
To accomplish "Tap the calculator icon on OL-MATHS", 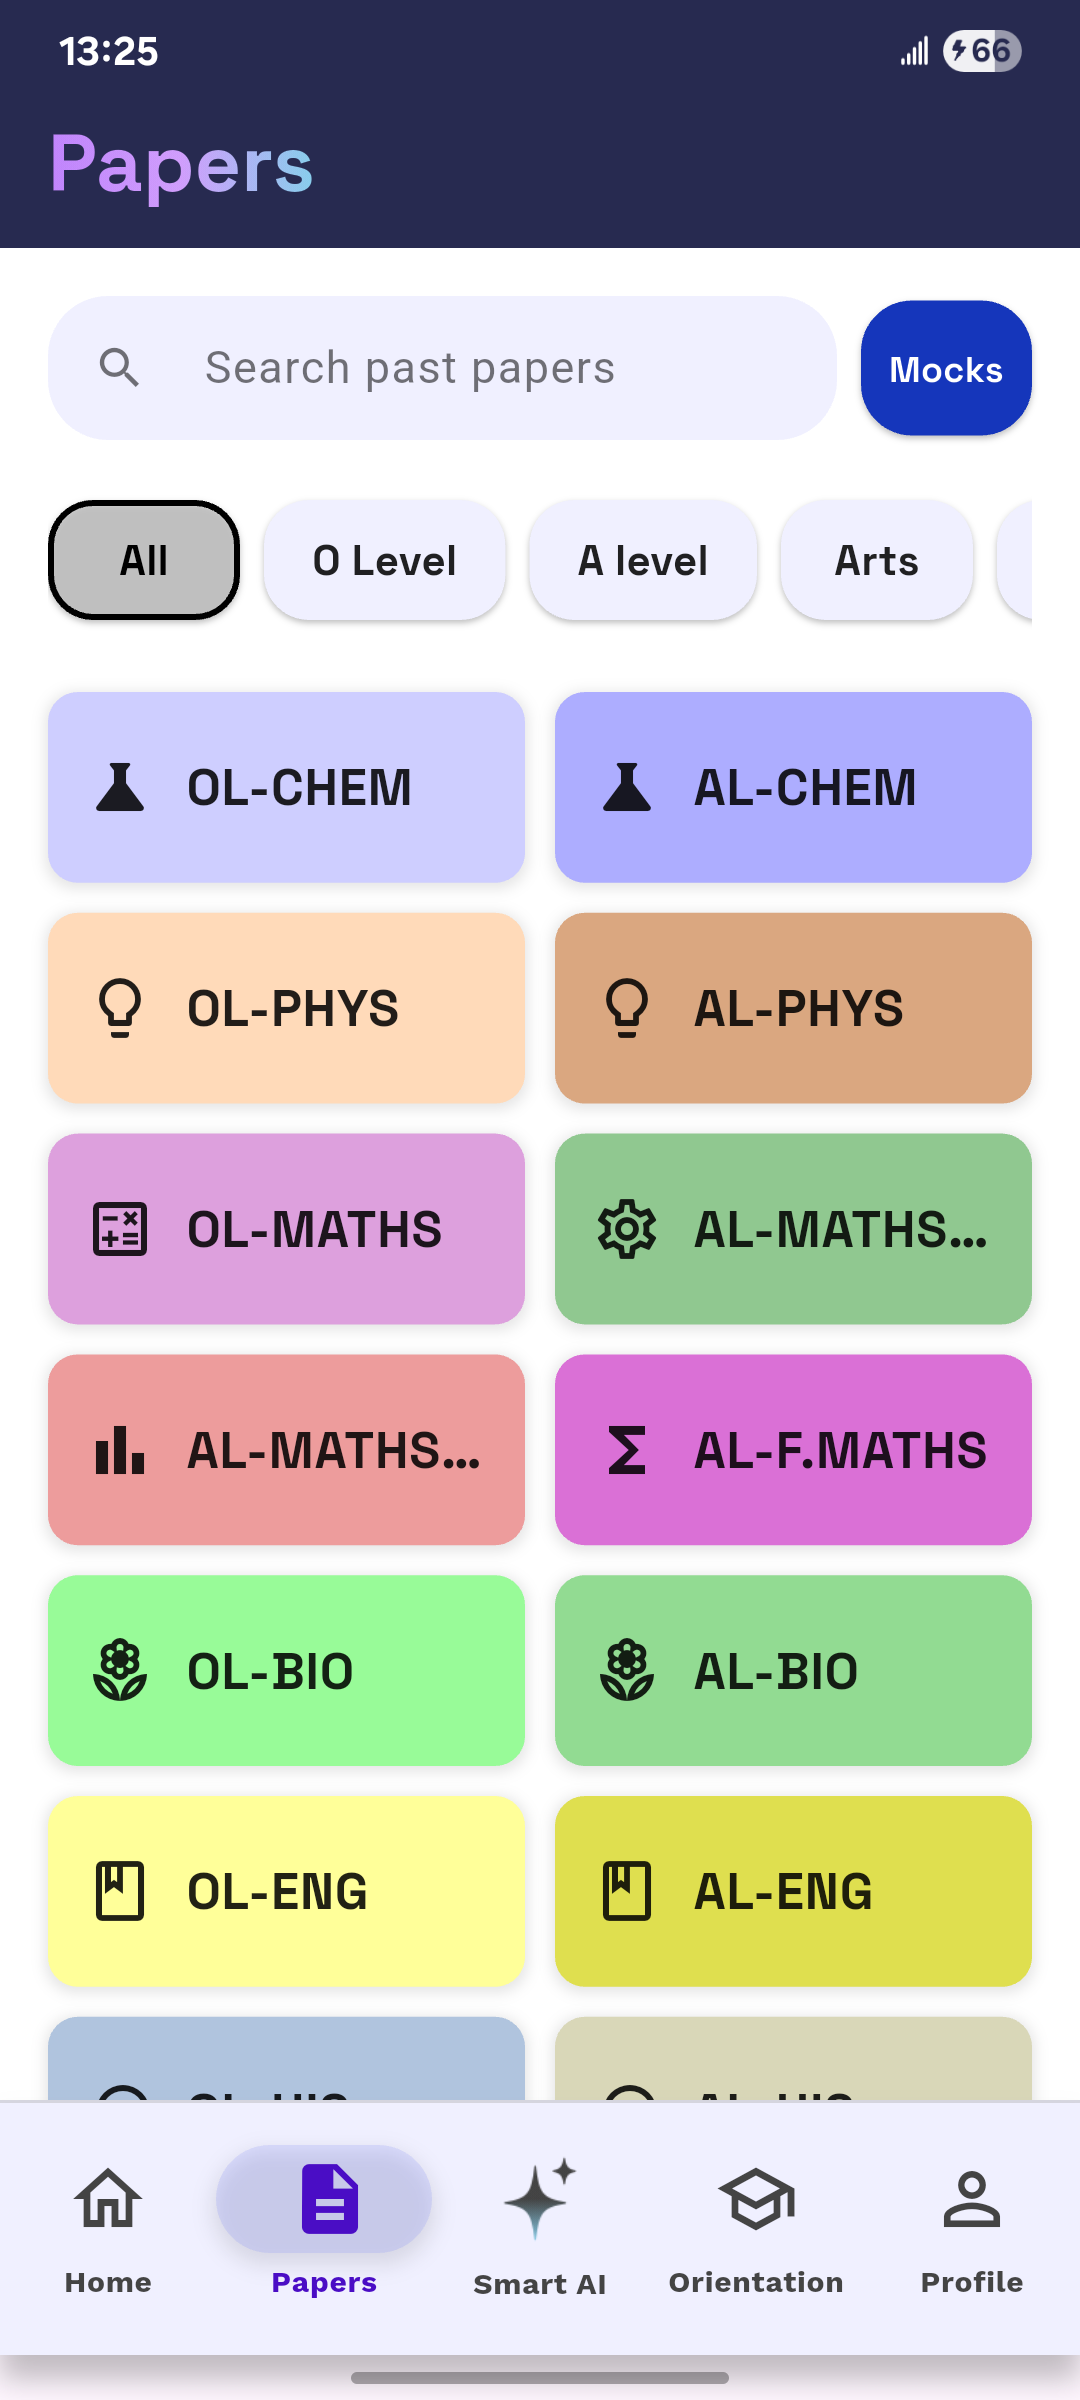I will [120, 1229].
